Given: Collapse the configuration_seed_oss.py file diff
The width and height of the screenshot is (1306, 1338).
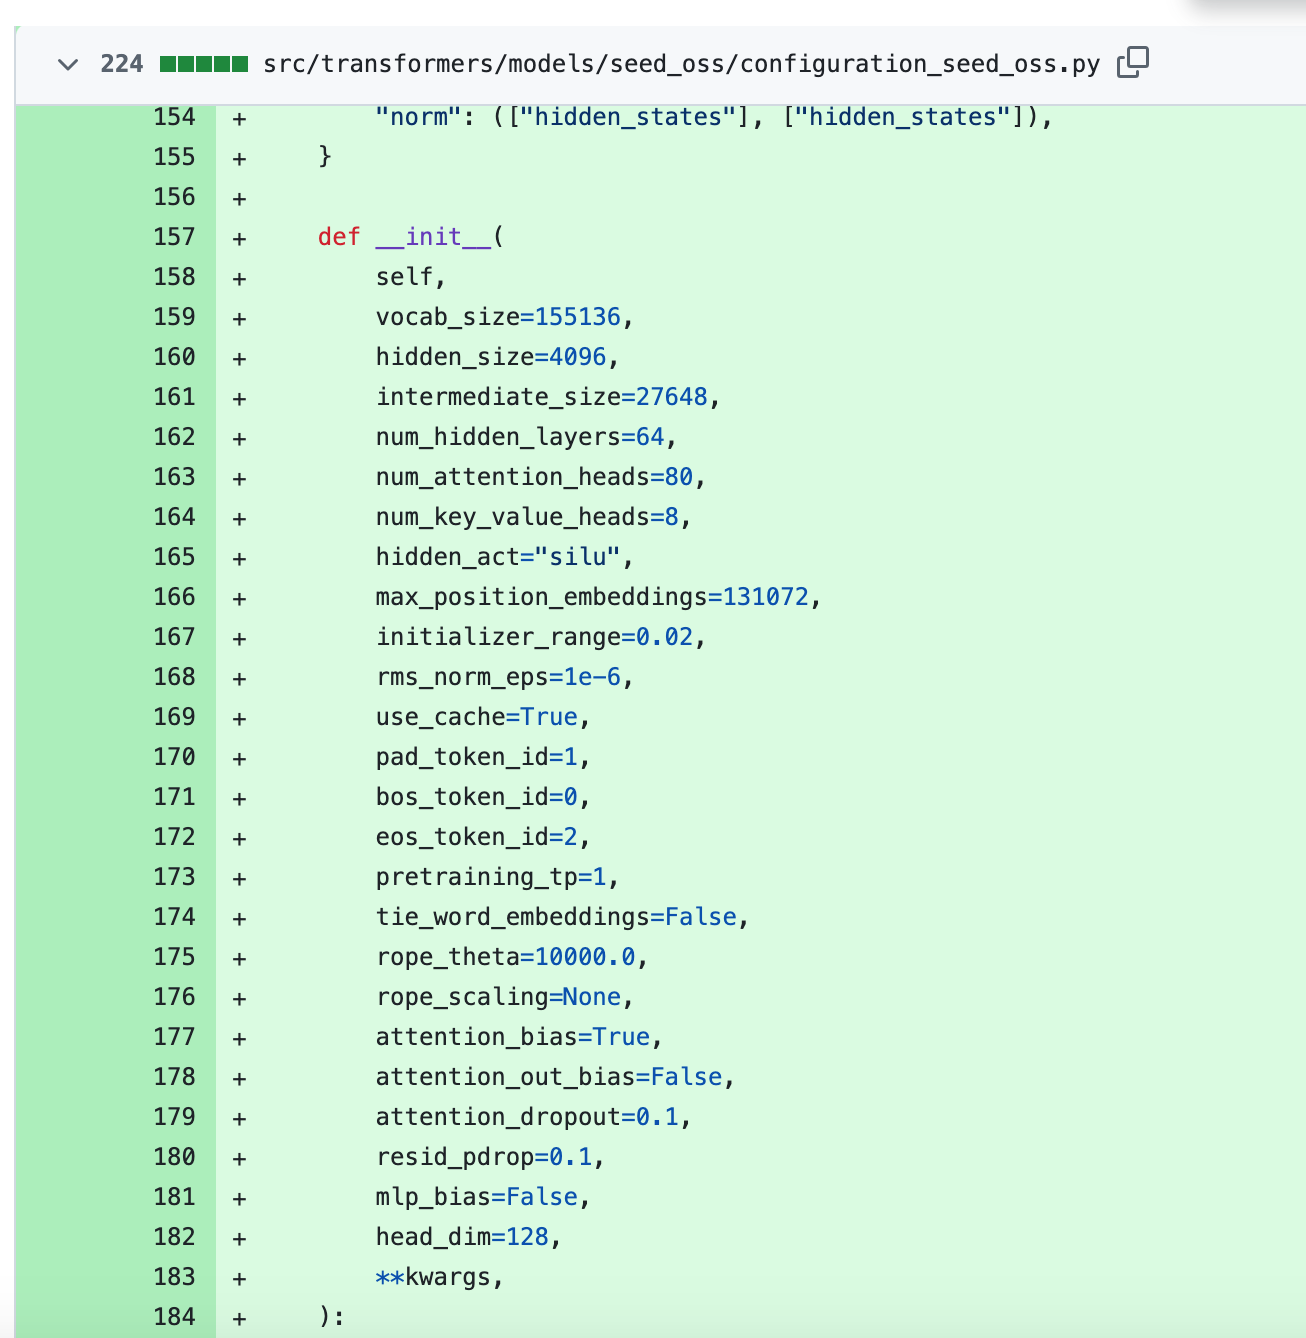Looking at the screenshot, I should pos(68,65).
